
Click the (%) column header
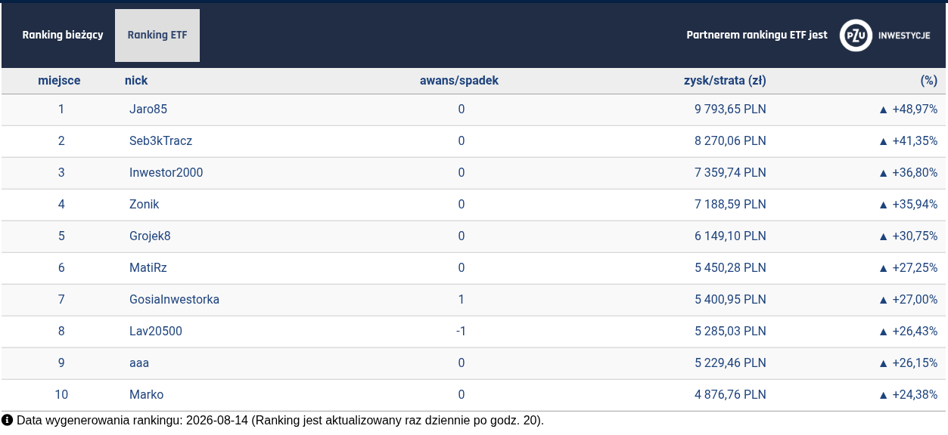(929, 80)
